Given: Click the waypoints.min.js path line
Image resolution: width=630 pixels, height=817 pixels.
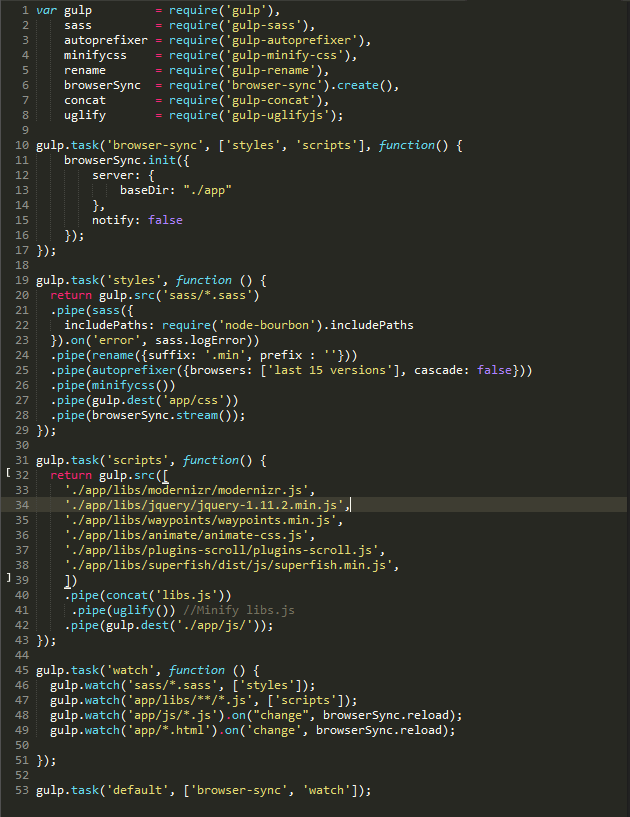Looking at the screenshot, I should click(203, 520).
